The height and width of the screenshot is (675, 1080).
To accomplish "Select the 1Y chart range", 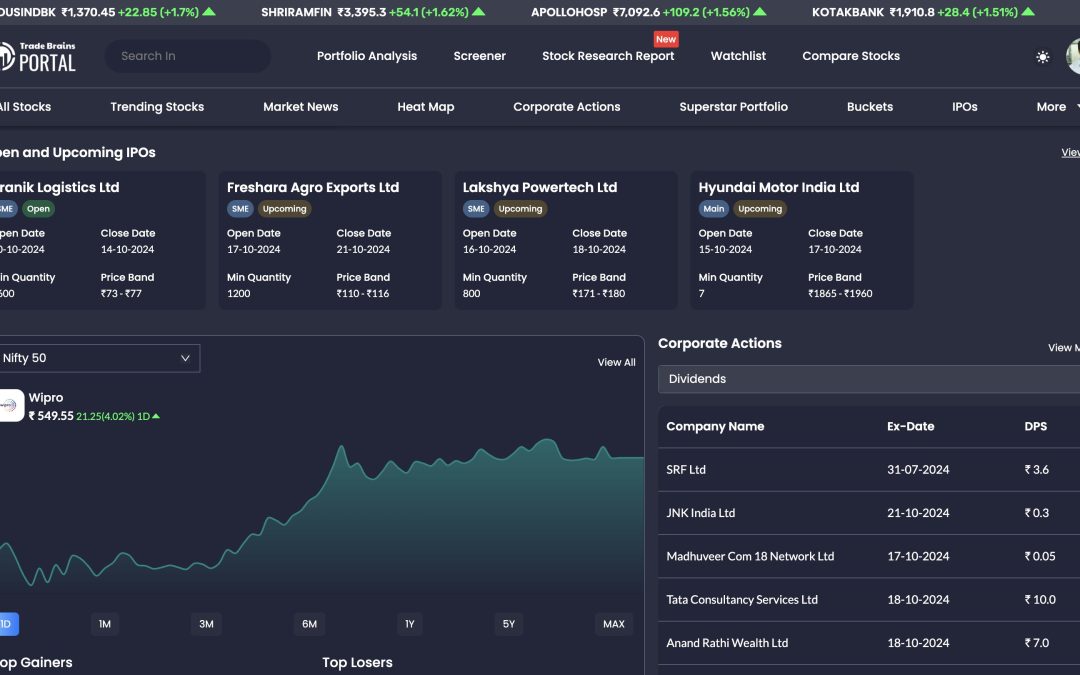I will (410, 624).
